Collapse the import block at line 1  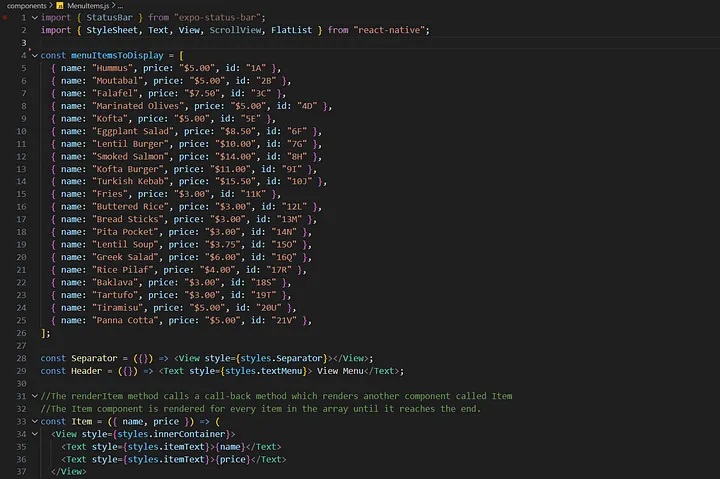[34, 18]
